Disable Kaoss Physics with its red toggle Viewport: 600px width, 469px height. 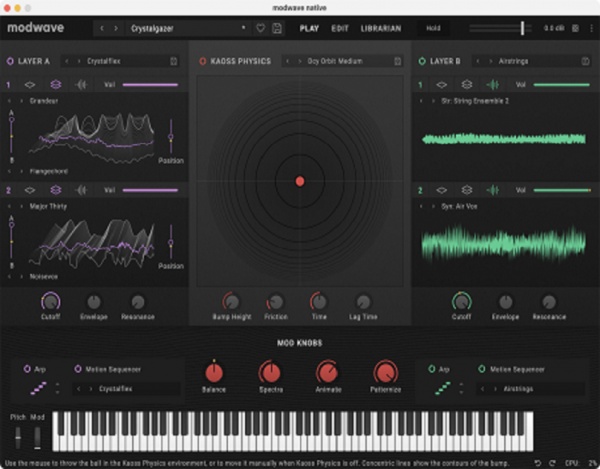tap(203, 61)
